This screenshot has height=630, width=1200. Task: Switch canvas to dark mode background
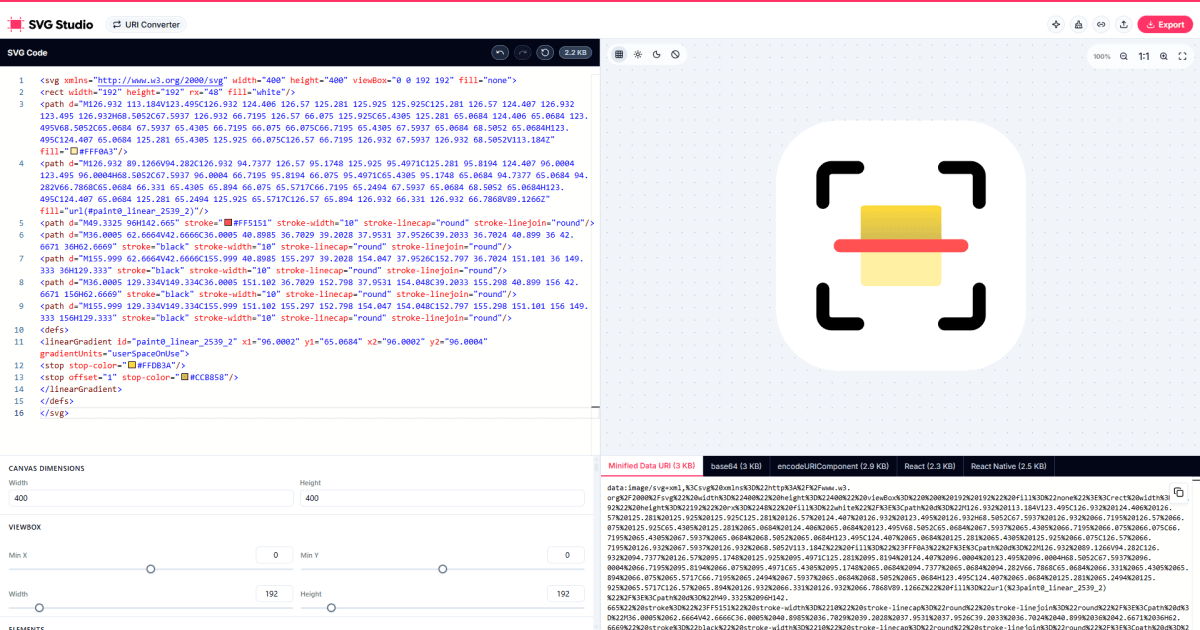pos(656,54)
